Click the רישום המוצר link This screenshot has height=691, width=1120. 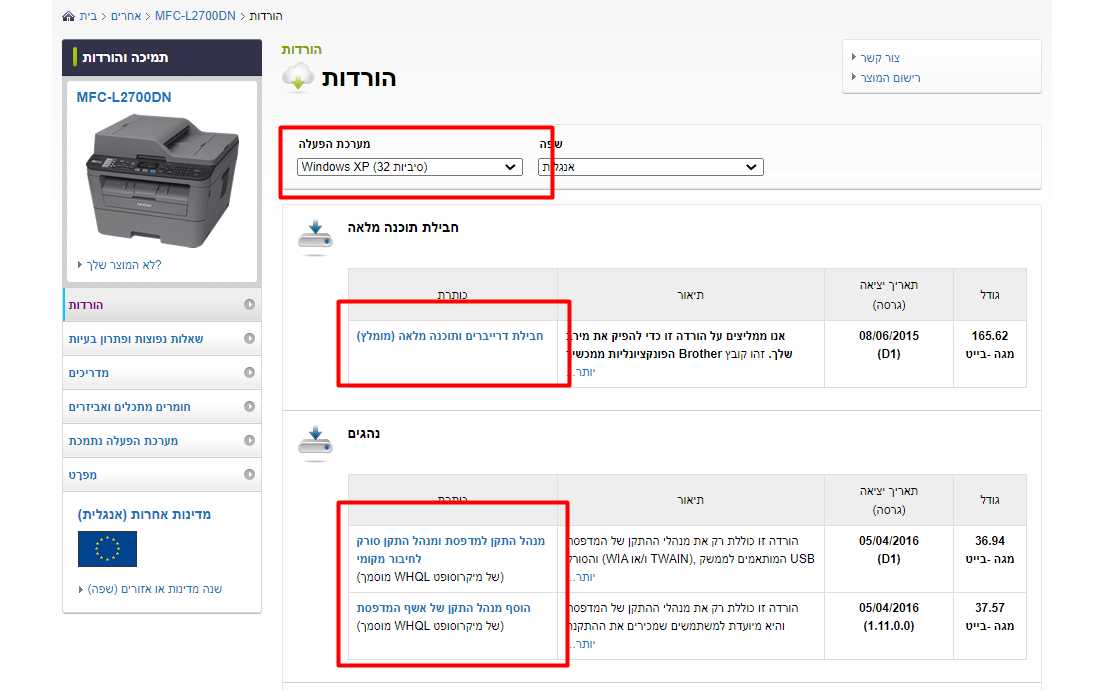click(890, 78)
